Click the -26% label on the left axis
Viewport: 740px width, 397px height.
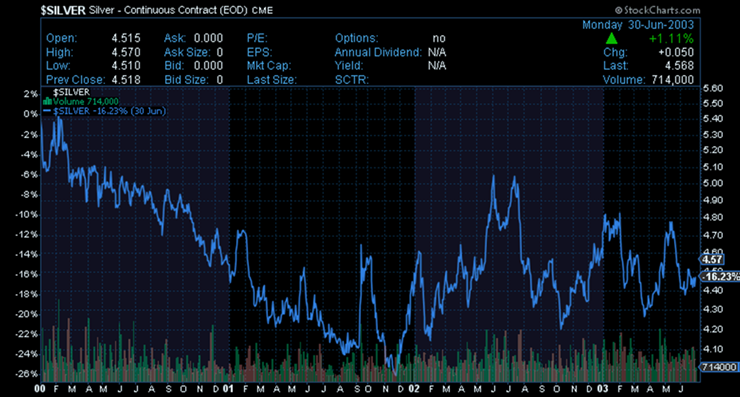pyautogui.click(x=26, y=374)
